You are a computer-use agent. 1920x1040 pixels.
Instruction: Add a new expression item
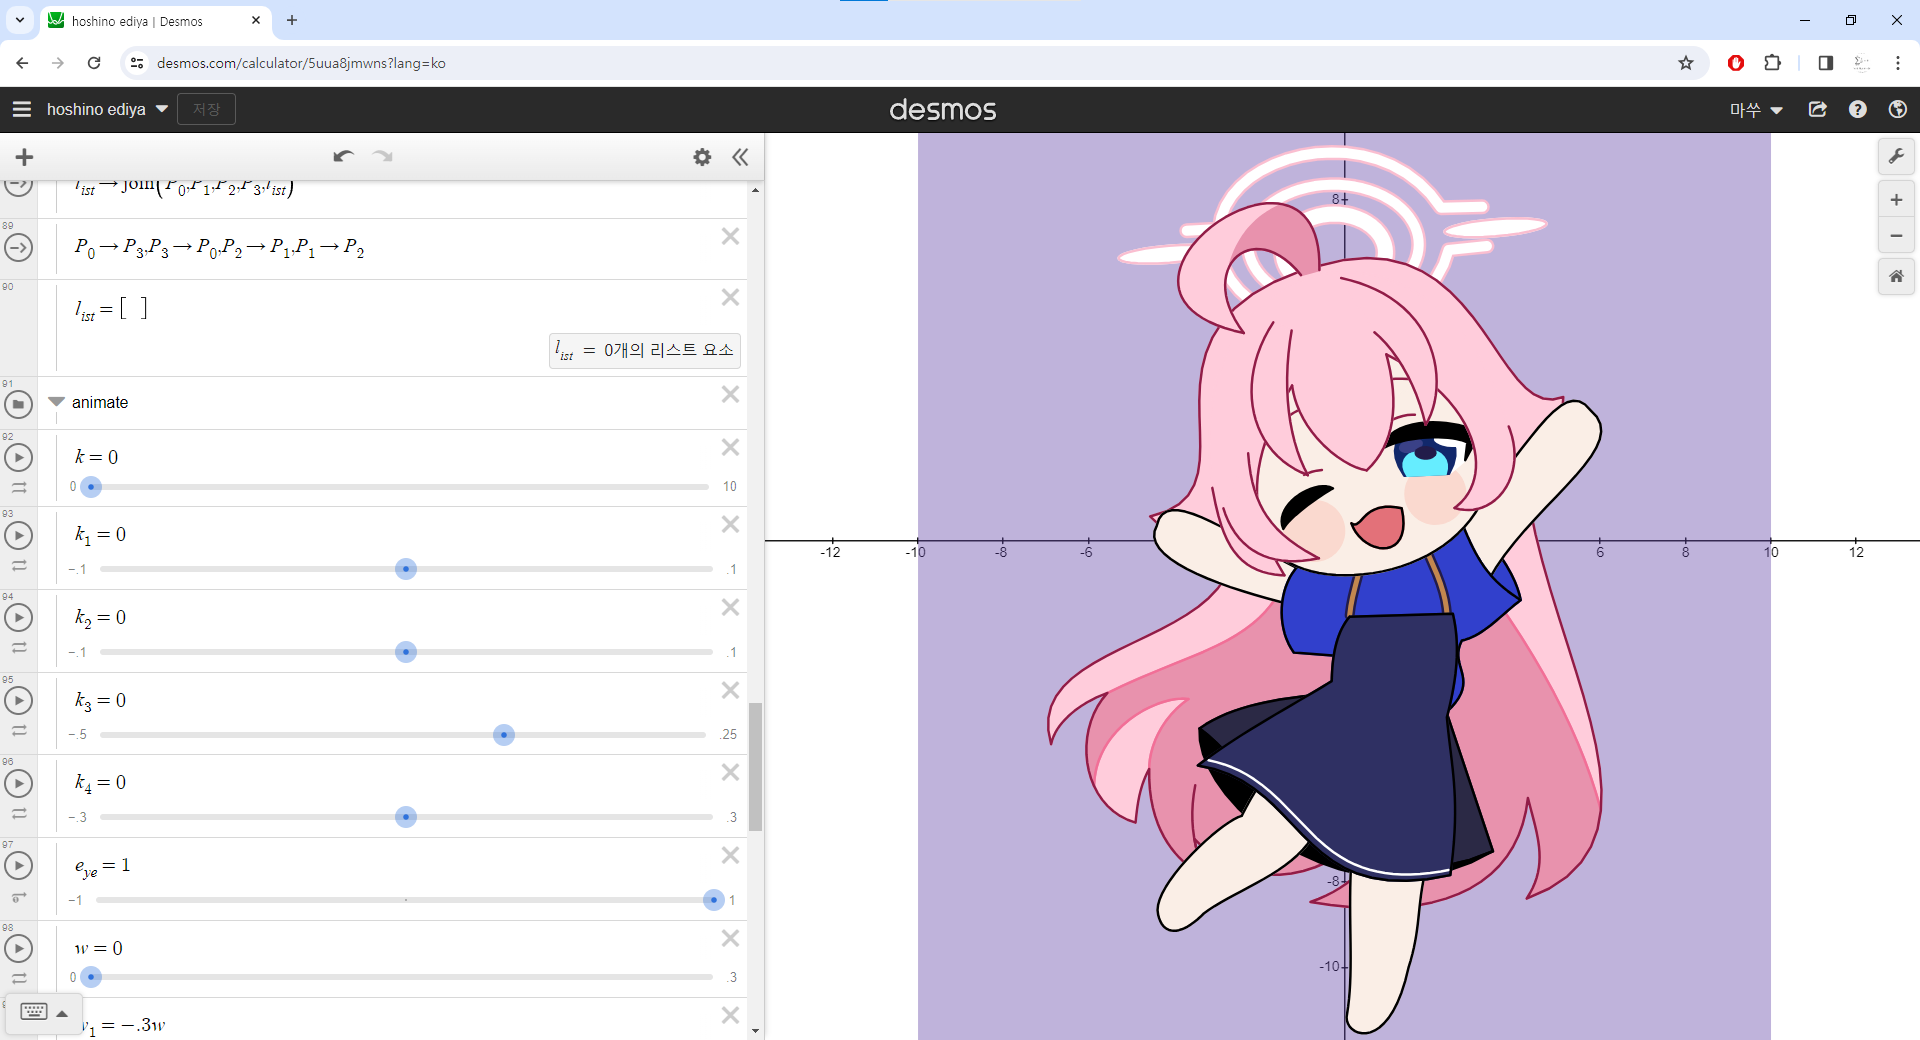click(25, 157)
